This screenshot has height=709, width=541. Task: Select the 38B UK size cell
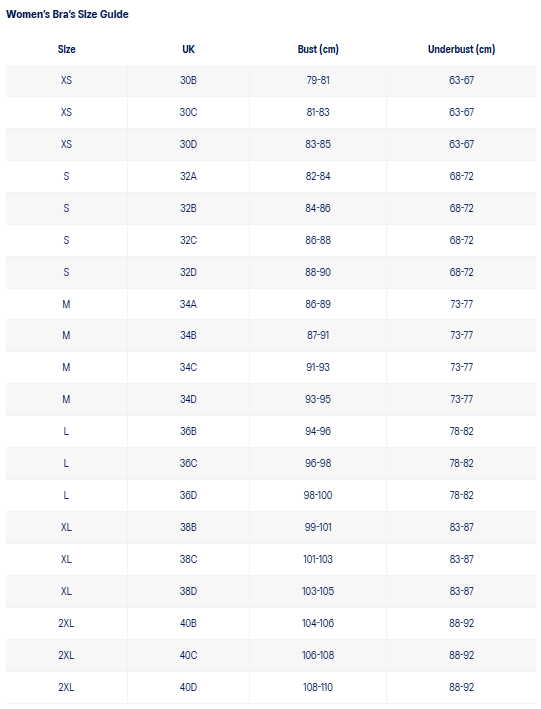tap(188, 528)
